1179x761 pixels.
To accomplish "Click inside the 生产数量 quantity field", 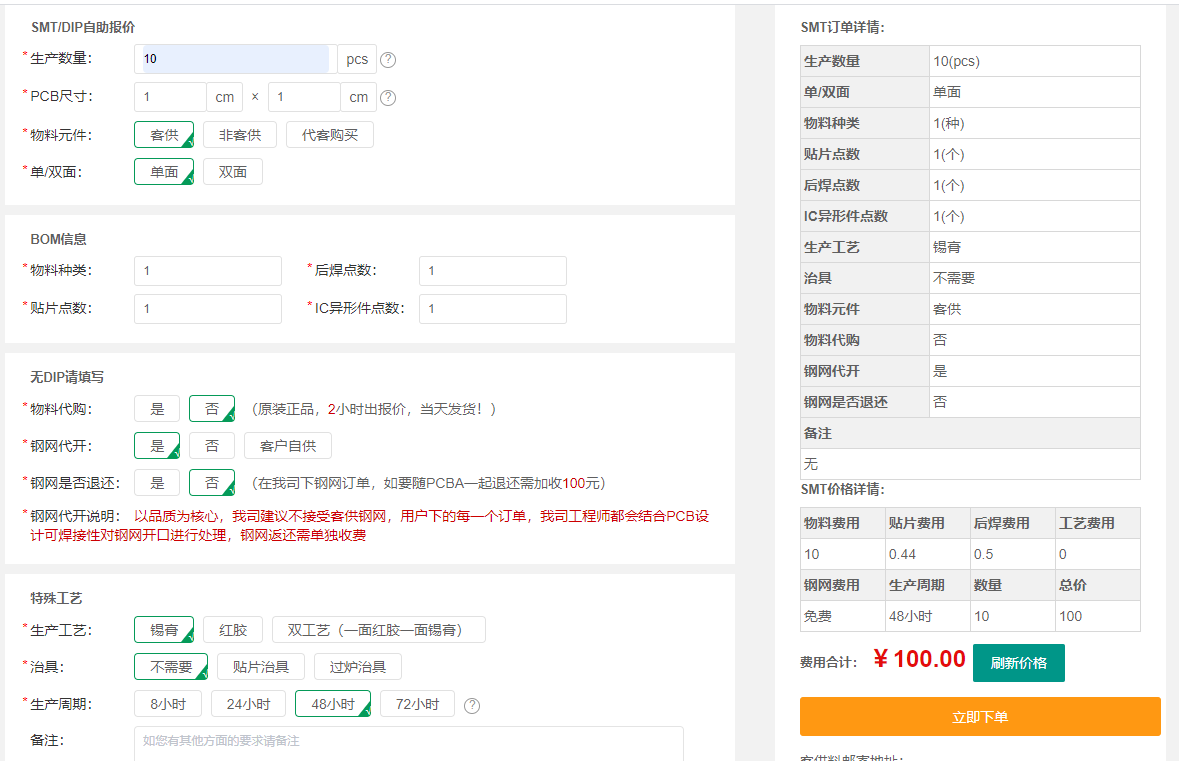I will 232,59.
